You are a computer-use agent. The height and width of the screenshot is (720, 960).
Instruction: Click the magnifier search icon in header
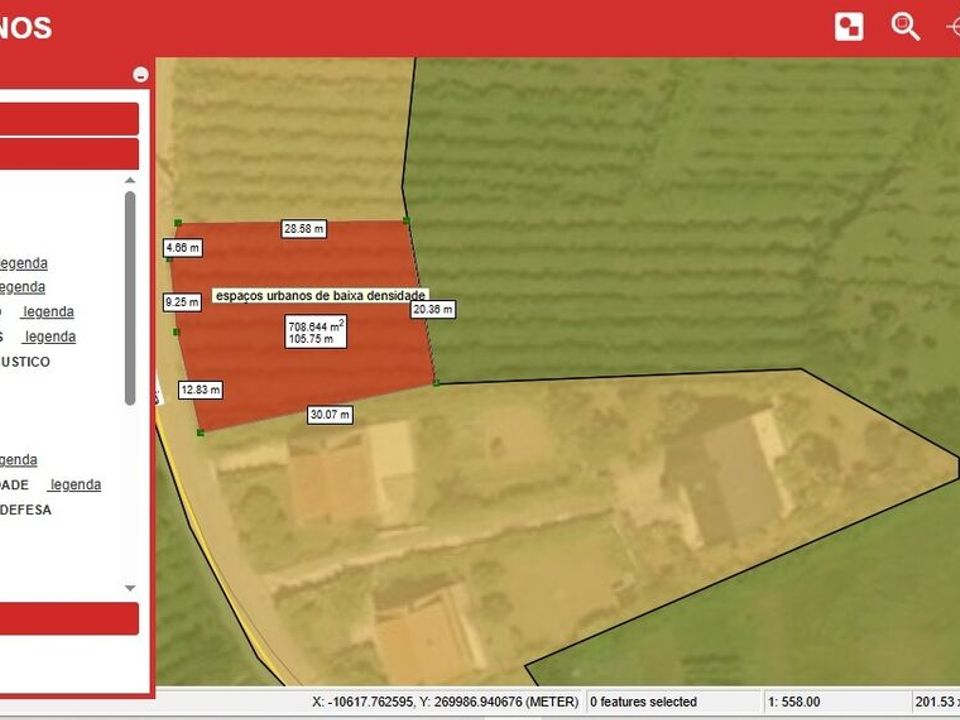click(905, 26)
